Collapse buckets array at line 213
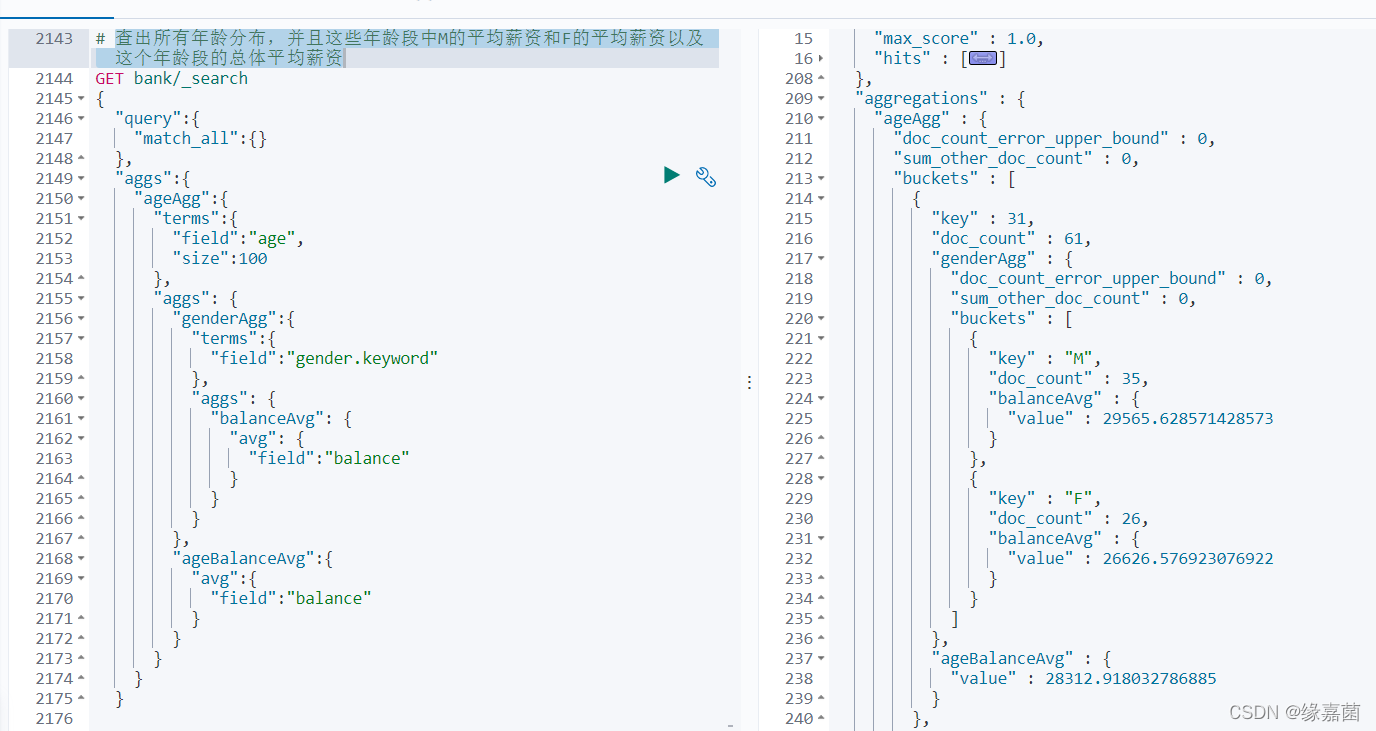The height and width of the screenshot is (731, 1376). pos(821,179)
